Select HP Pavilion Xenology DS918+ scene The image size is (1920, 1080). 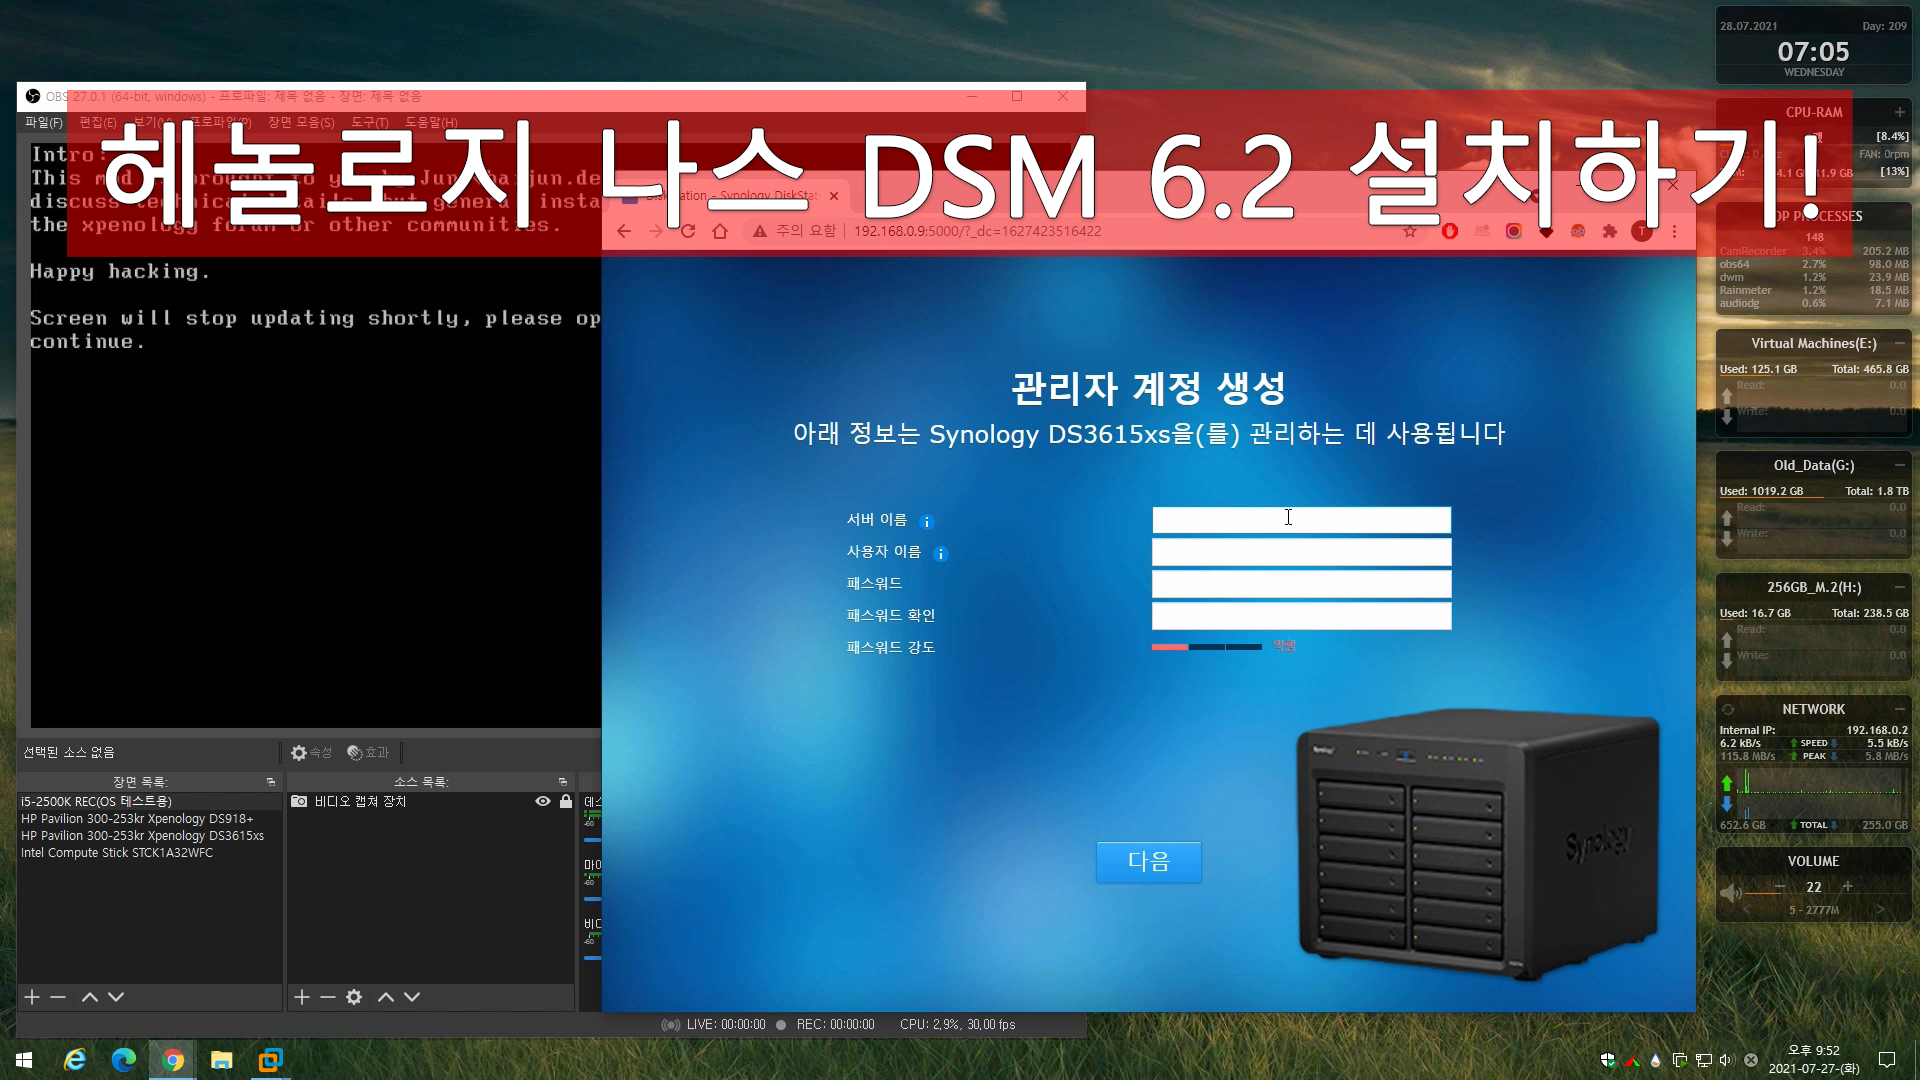(137, 818)
